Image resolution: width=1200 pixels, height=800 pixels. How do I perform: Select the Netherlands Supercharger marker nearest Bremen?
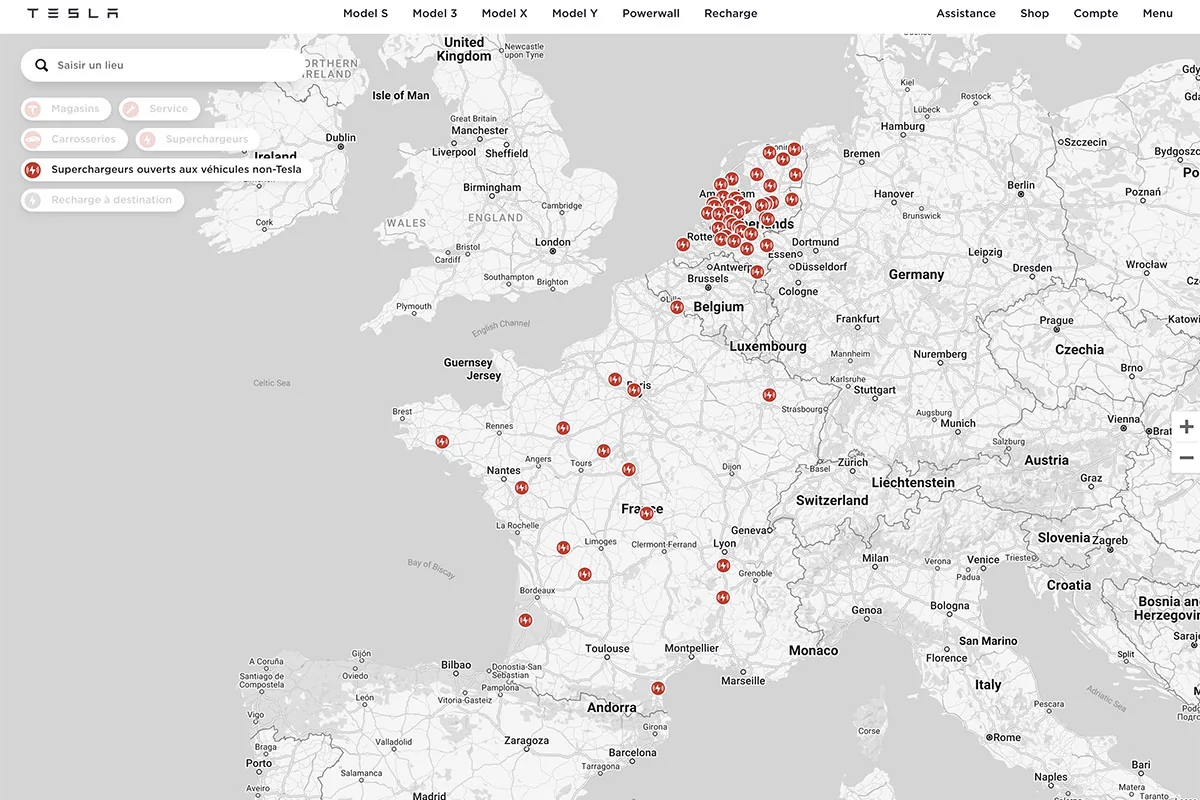click(x=794, y=149)
